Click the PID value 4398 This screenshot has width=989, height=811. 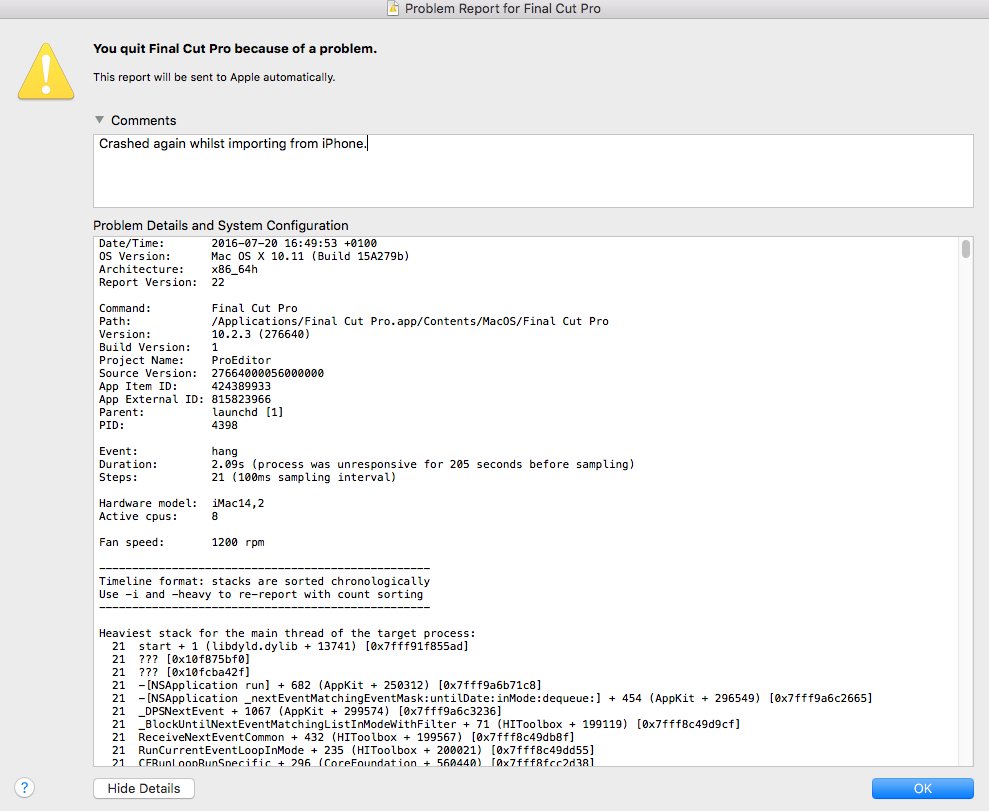pyautogui.click(x=225, y=426)
